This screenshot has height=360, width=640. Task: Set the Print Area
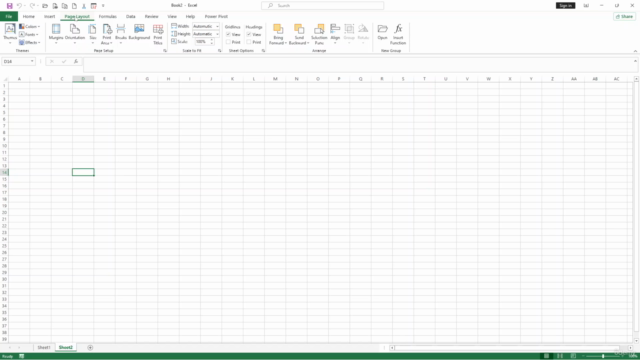(107, 34)
